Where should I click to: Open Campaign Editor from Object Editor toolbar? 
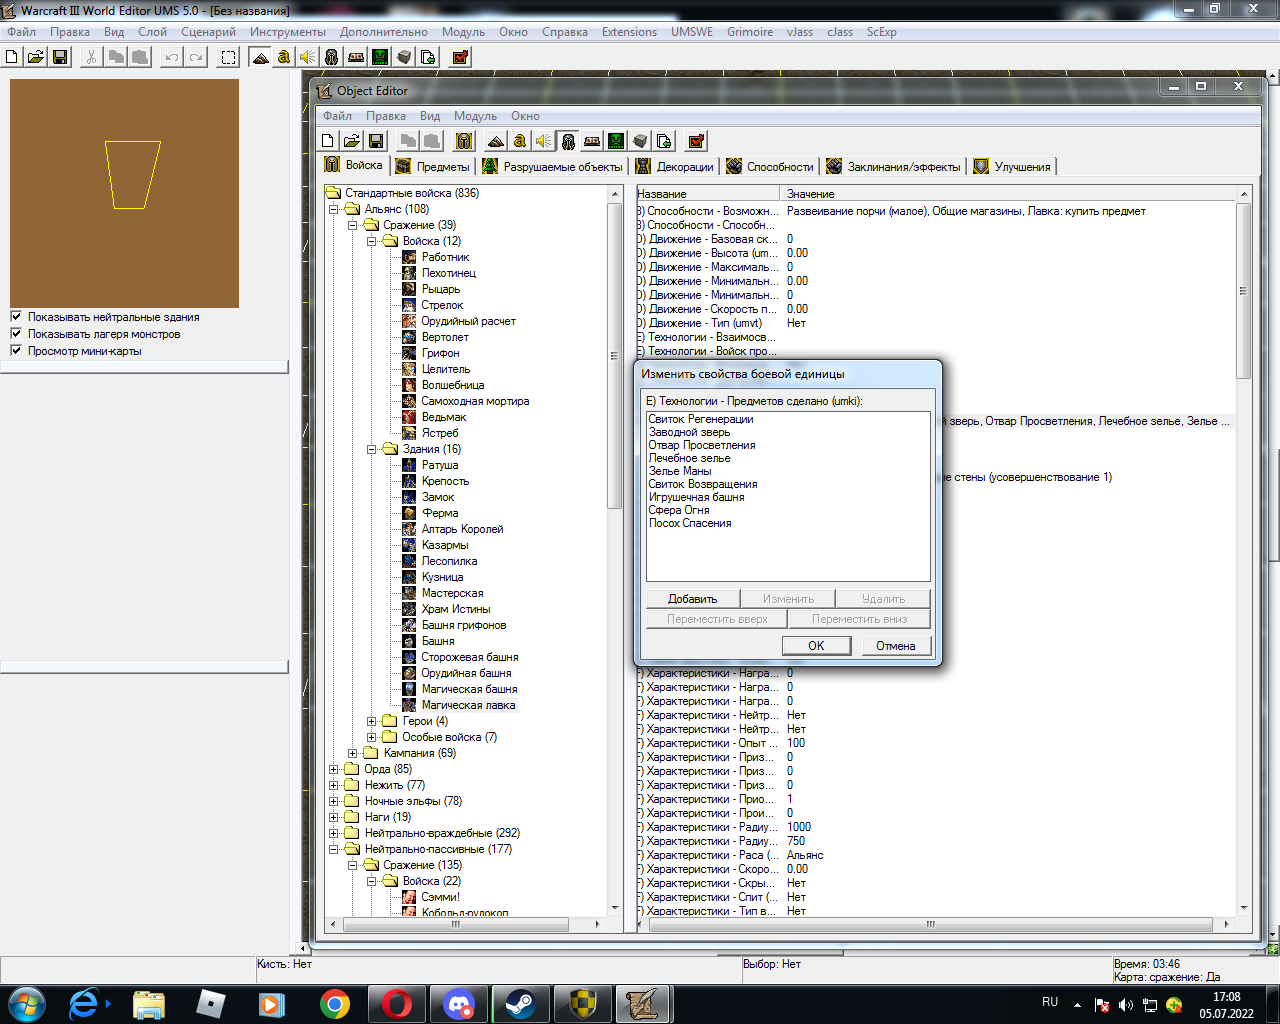(x=592, y=141)
